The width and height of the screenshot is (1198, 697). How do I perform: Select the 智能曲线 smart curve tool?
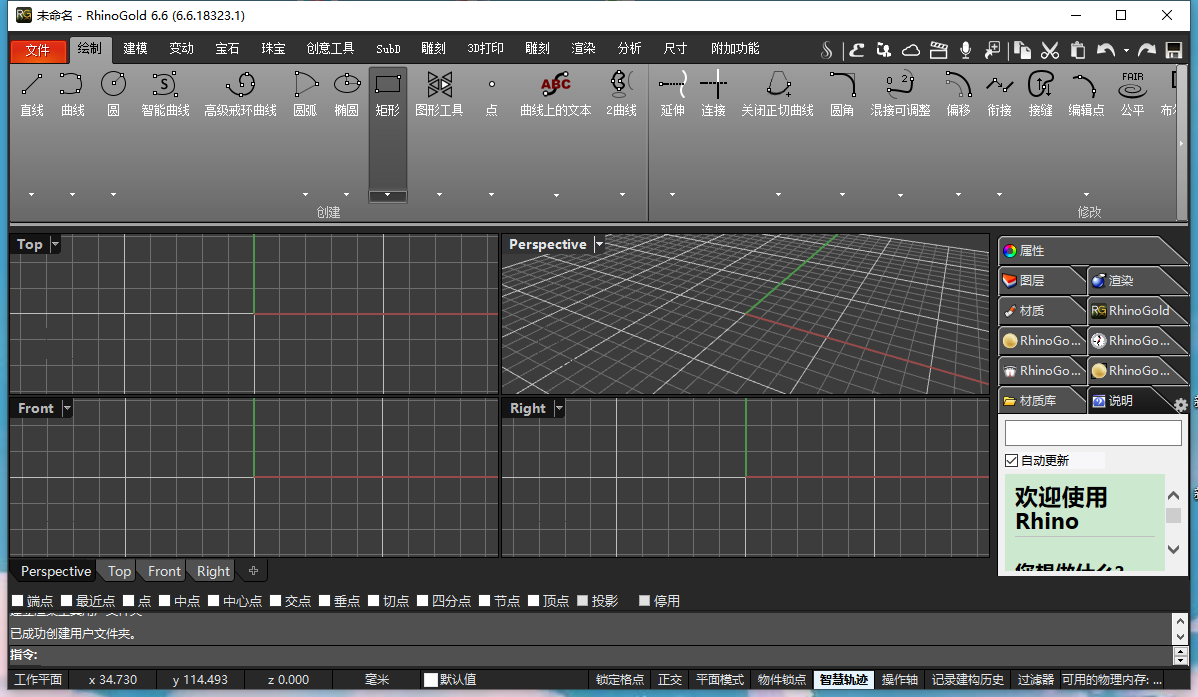point(165,94)
